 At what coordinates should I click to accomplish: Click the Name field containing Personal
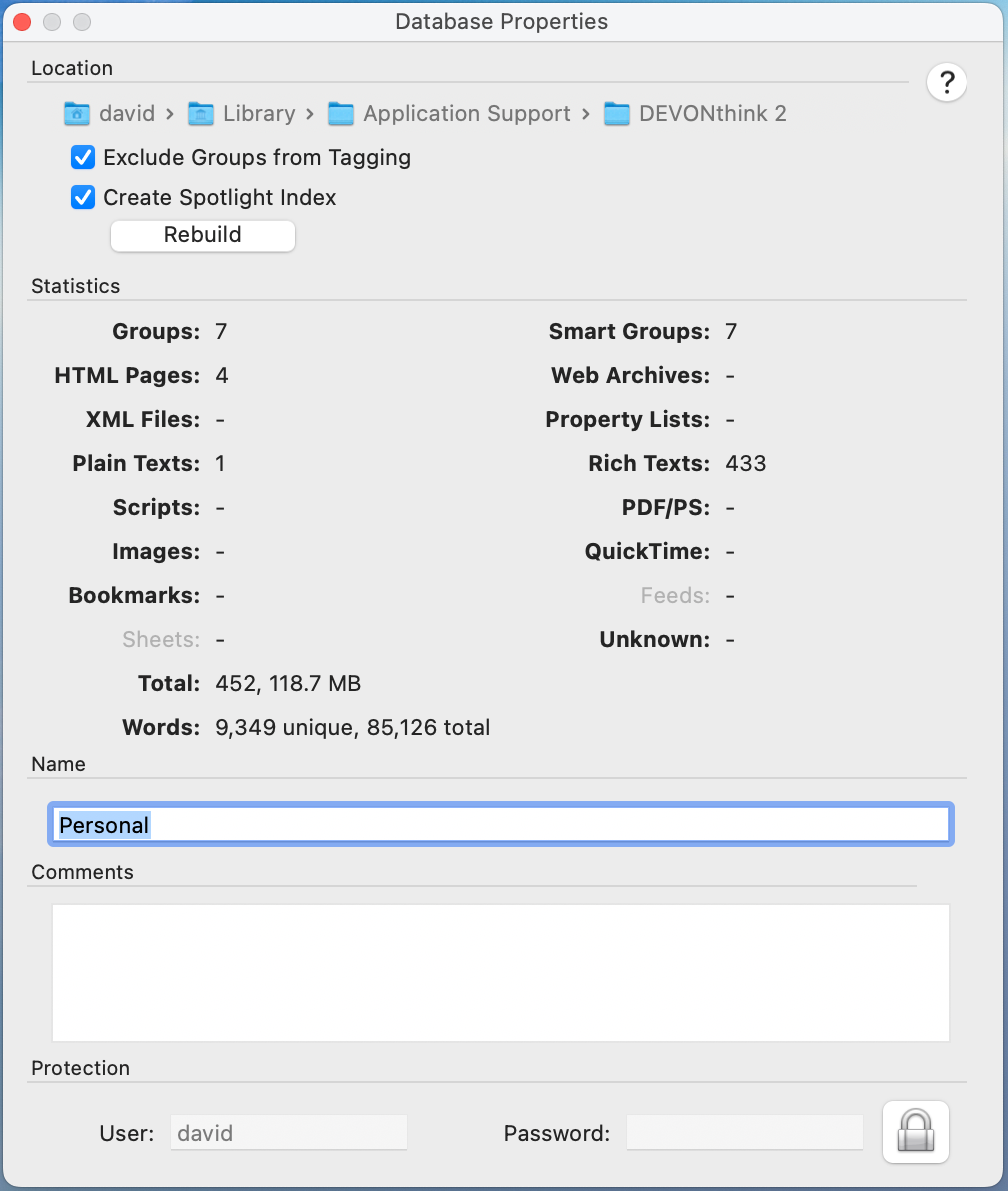(500, 825)
